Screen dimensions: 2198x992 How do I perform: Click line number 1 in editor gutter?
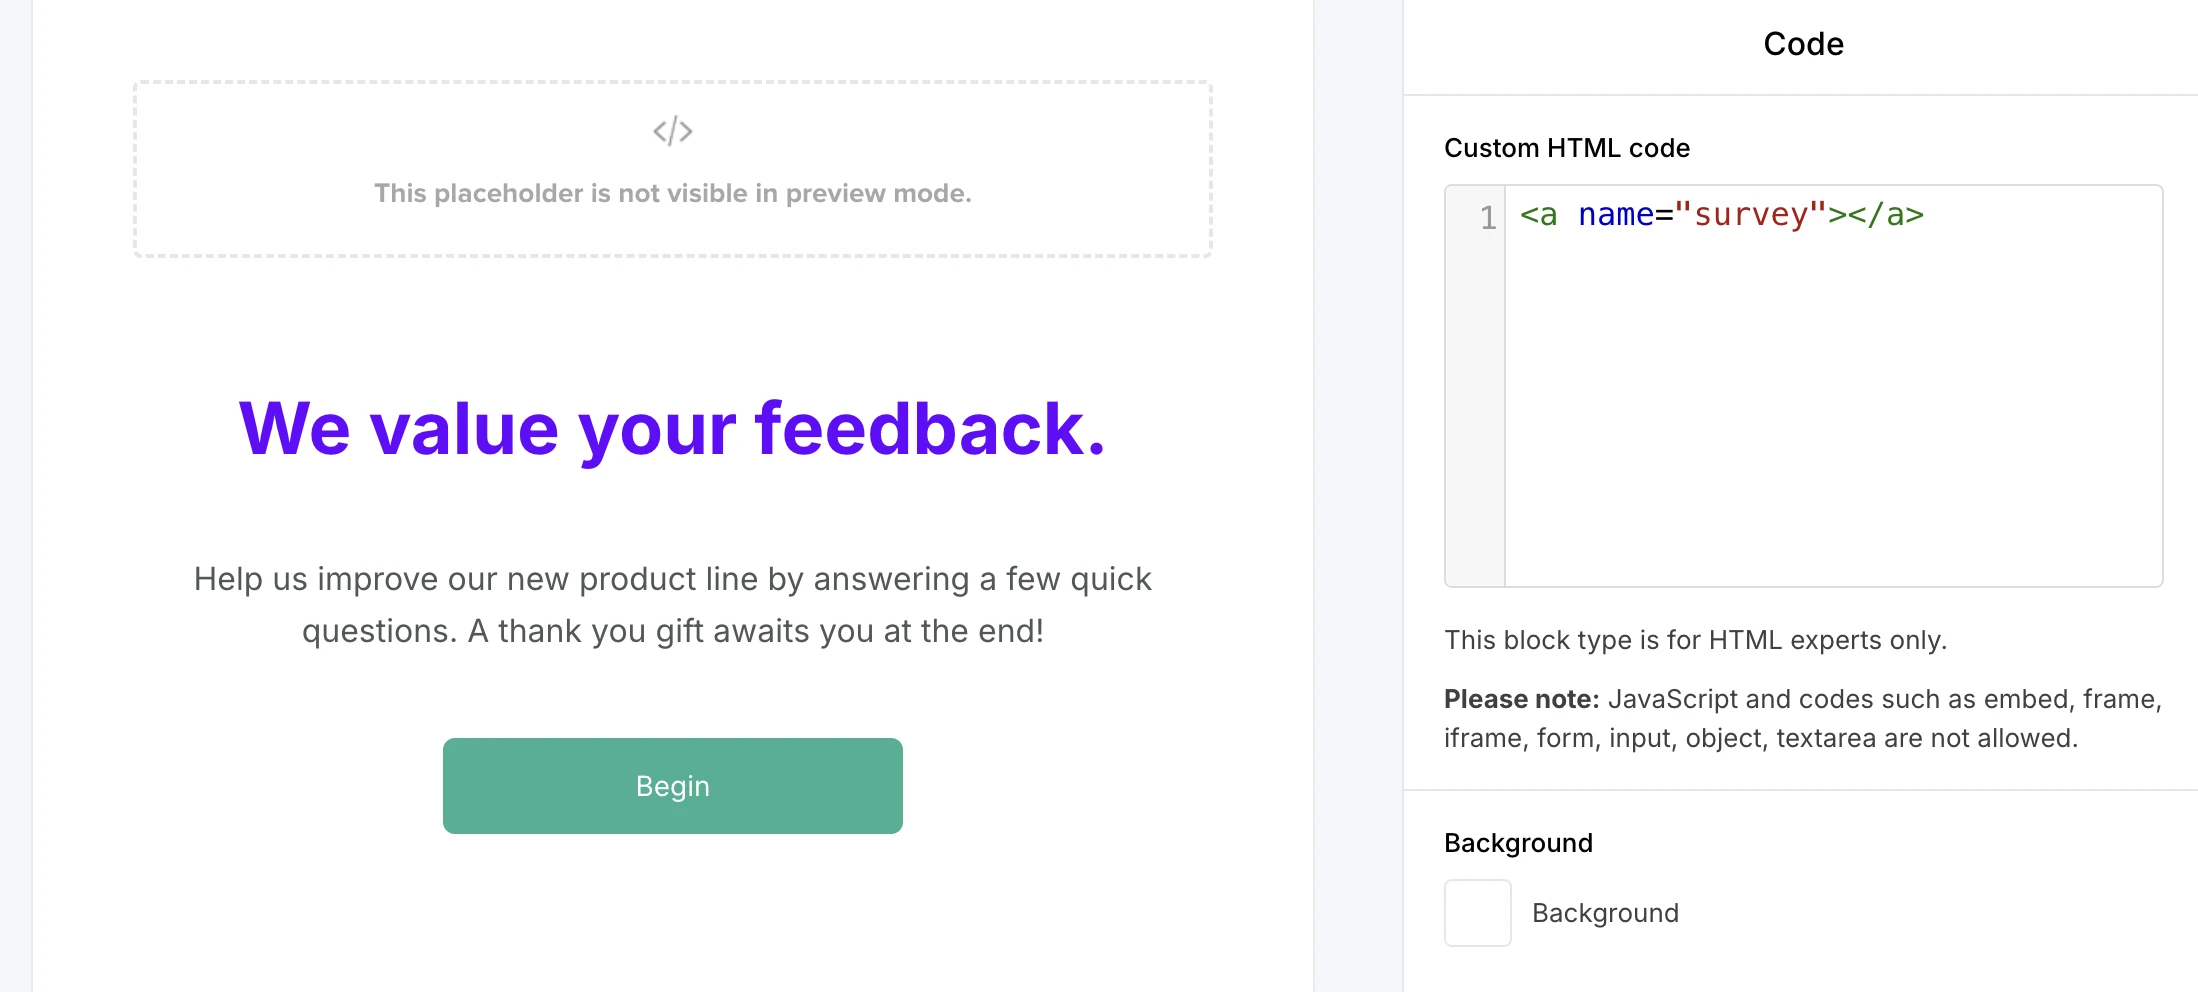click(x=1487, y=217)
